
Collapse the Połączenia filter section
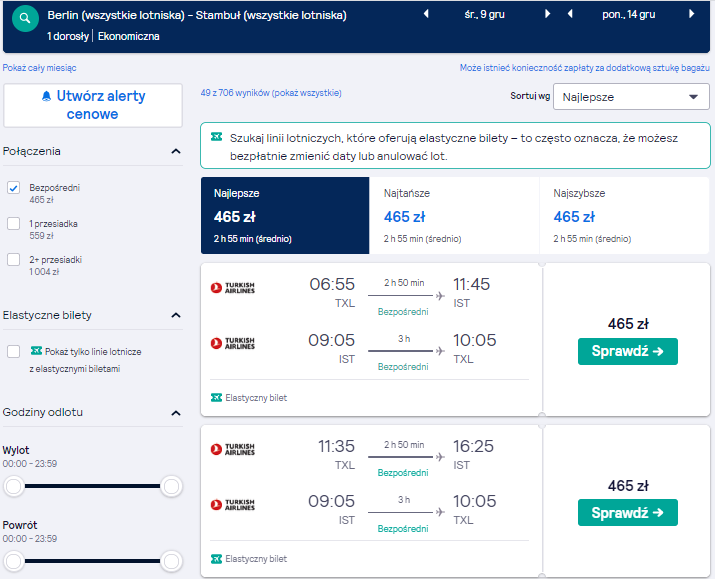coord(176,151)
